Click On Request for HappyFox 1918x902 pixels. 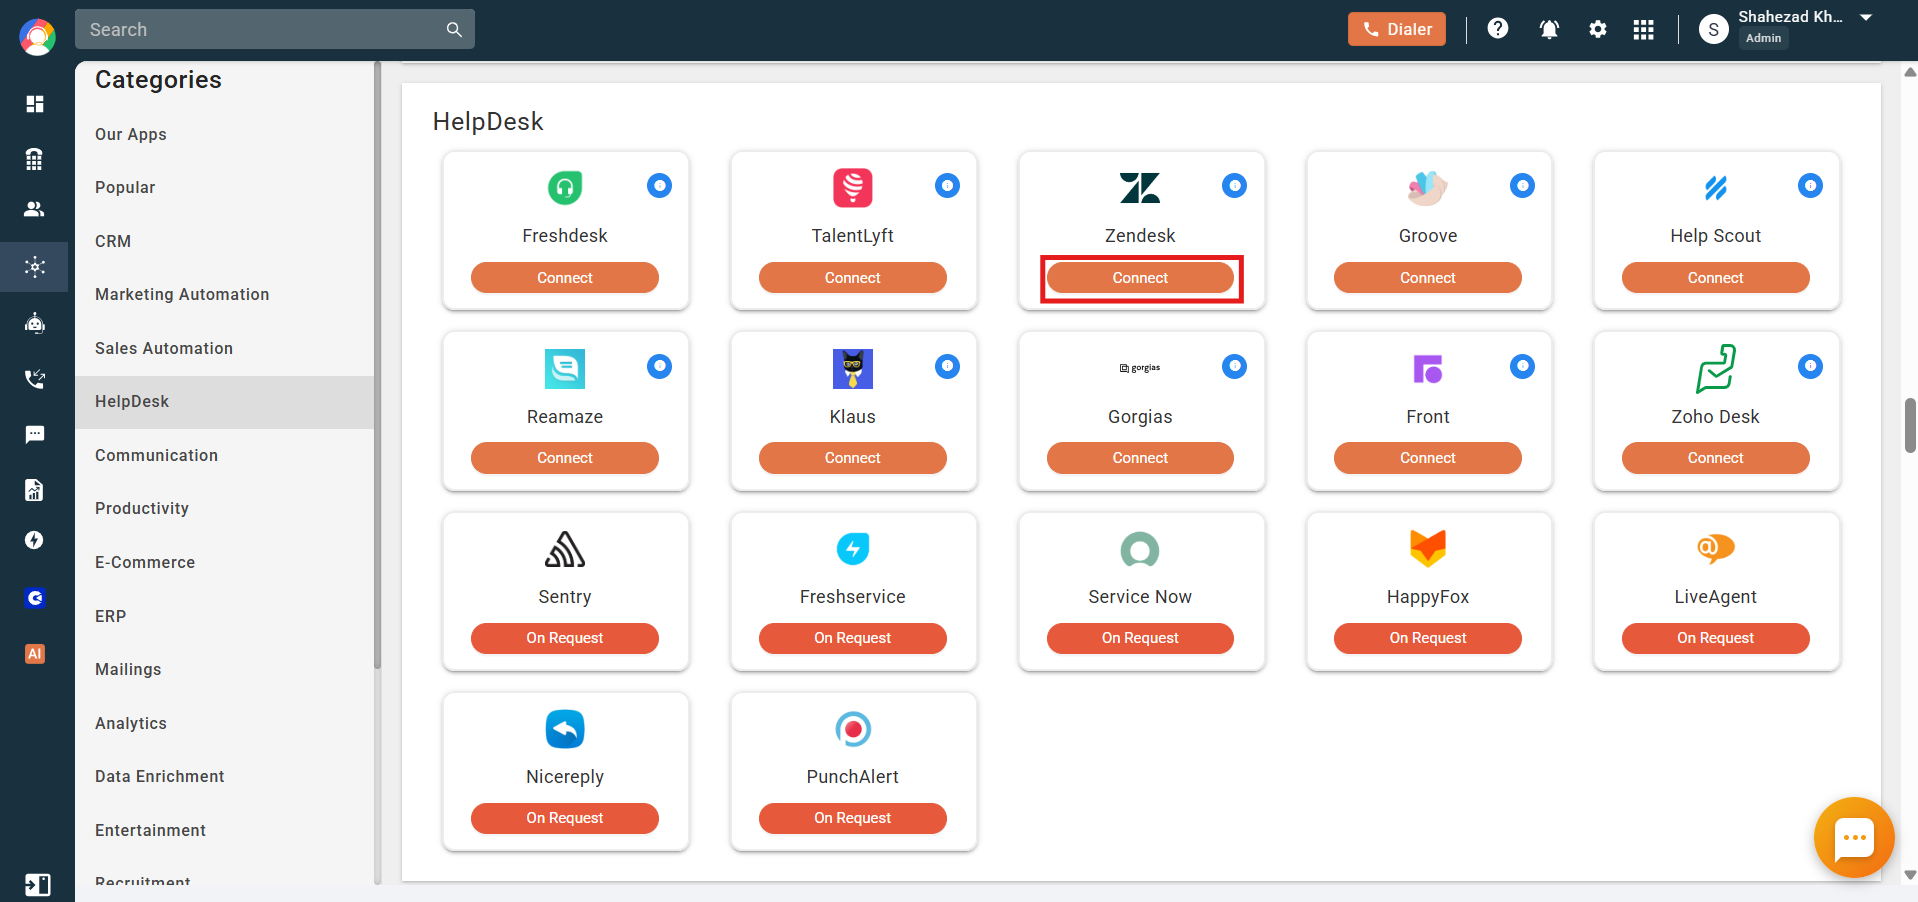coord(1428,638)
